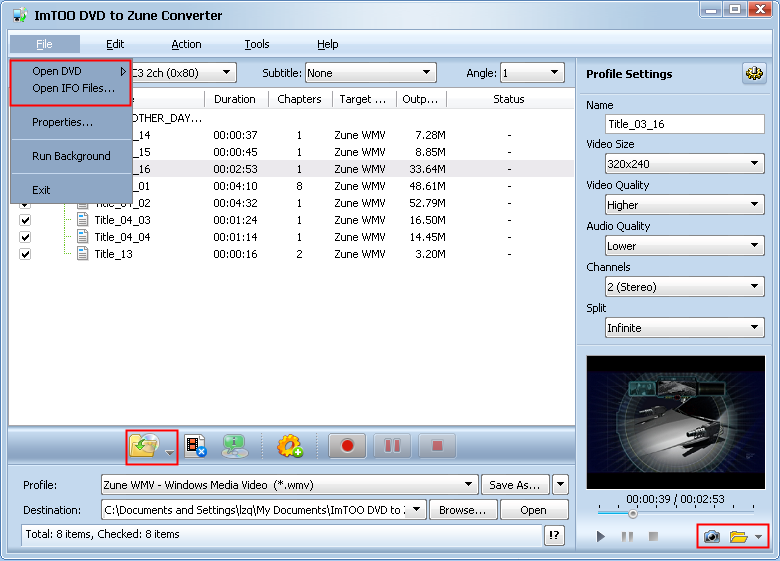Open the Destination path dropdown
780x561 pixels.
click(416, 509)
